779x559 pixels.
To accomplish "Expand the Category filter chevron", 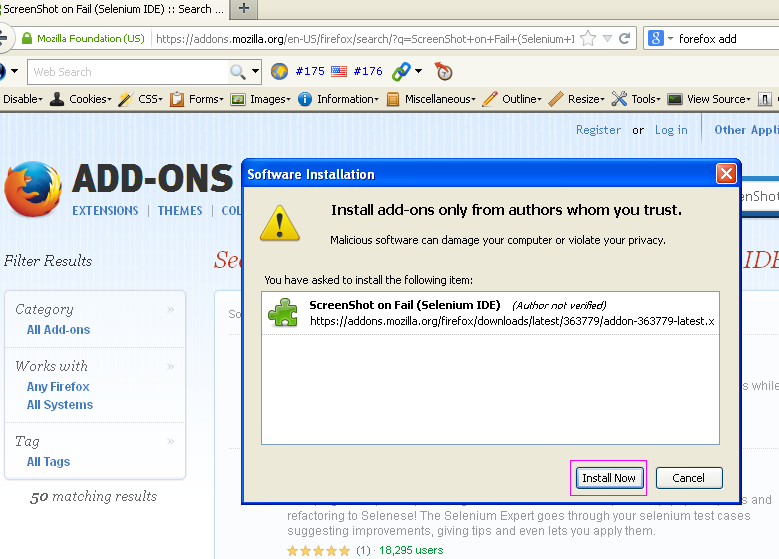I will click(x=170, y=310).
